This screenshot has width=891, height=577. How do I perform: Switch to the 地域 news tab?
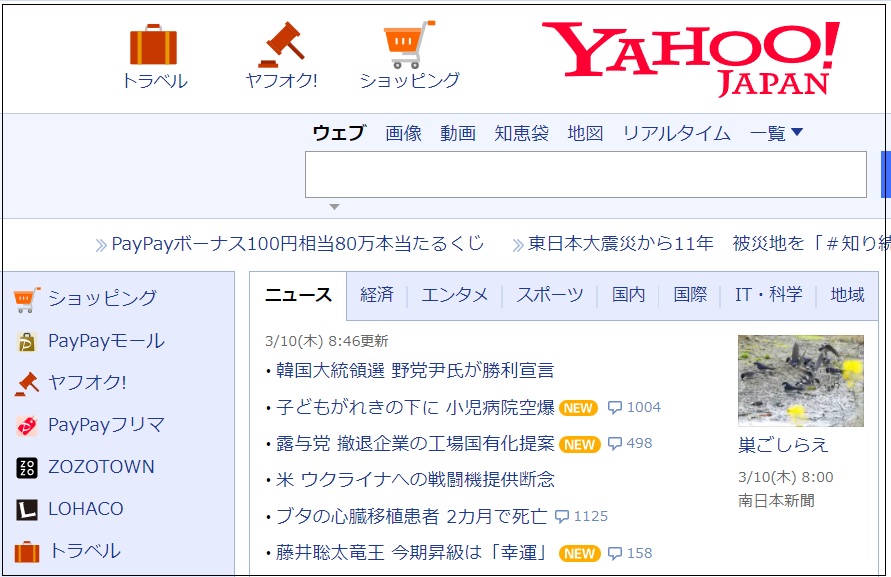[x=847, y=294]
